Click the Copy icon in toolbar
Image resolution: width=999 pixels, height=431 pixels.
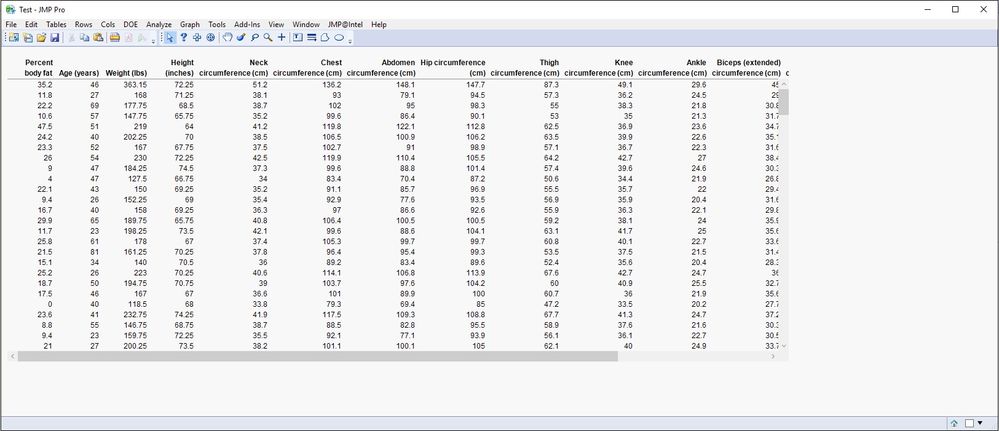pyautogui.click(x=85, y=38)
